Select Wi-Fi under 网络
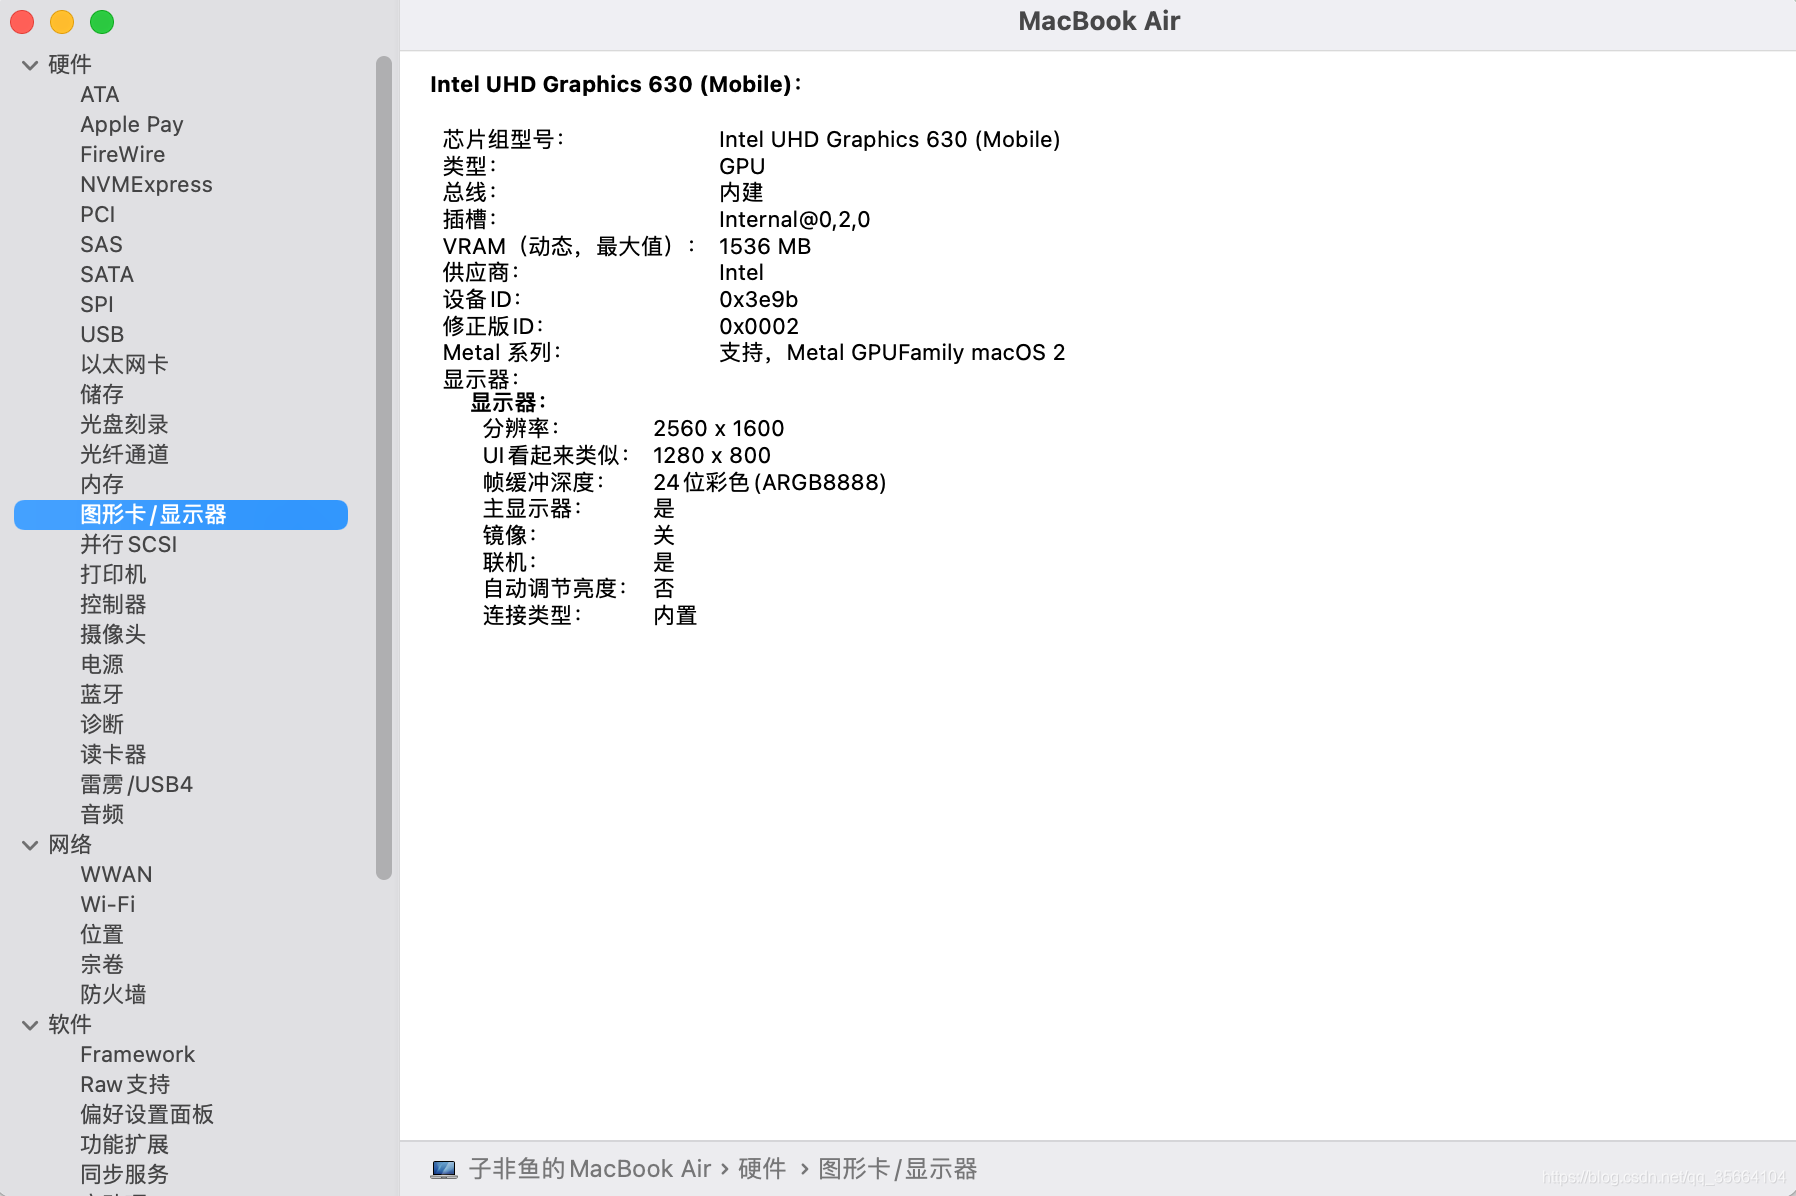This screenshot has width=1796, height=1196. tap(108, 905)
